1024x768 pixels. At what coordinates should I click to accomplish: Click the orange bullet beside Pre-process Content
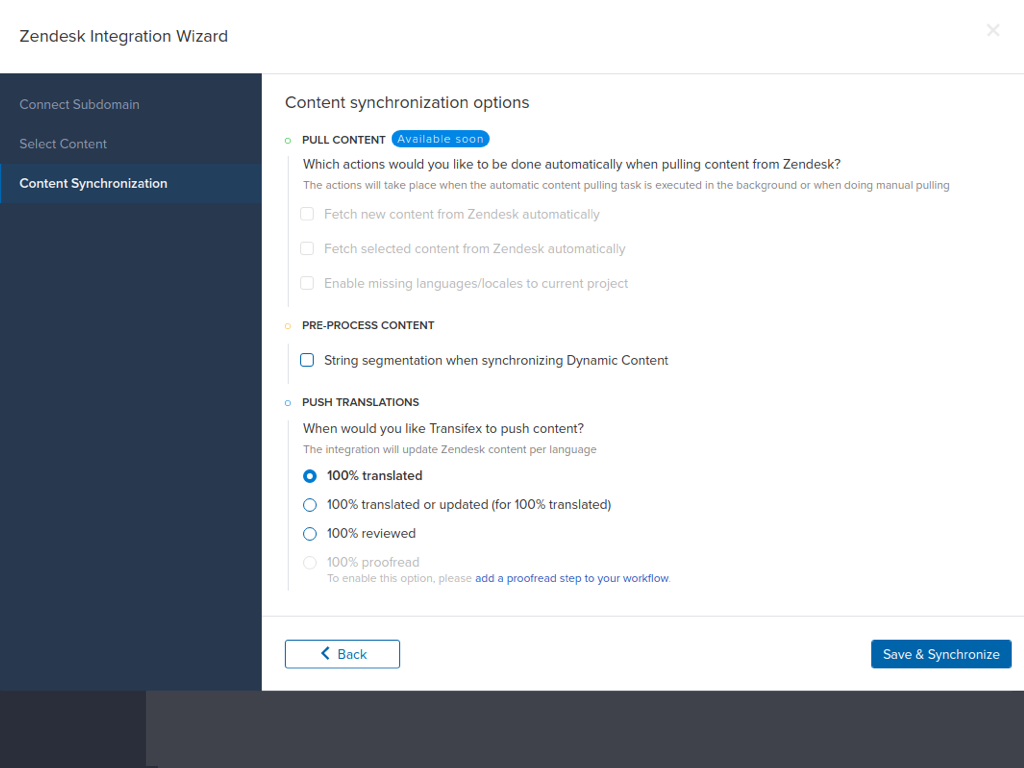[x=288, y=326]
